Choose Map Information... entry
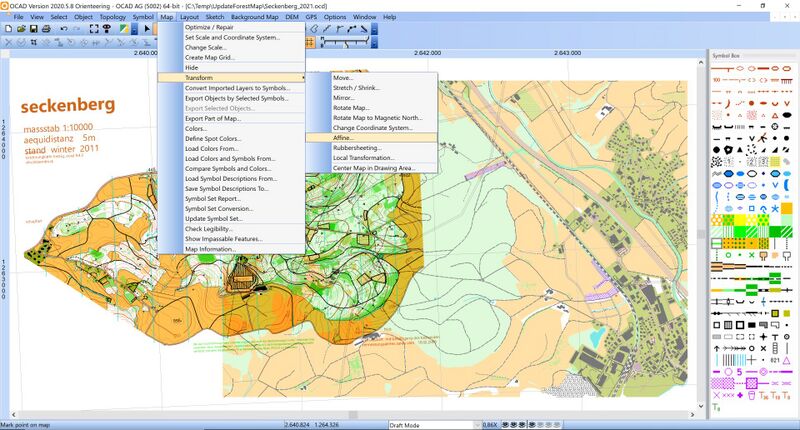 [x=231, y=249]
